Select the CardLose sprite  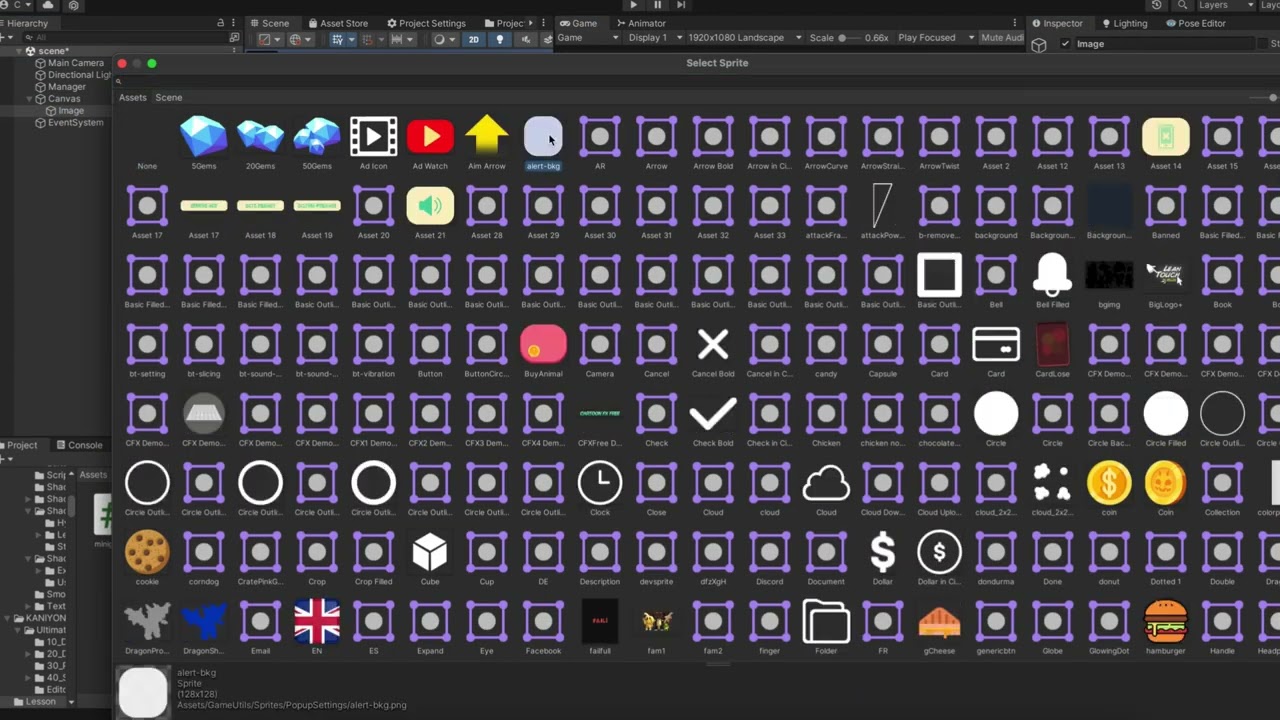[1052, 344]
